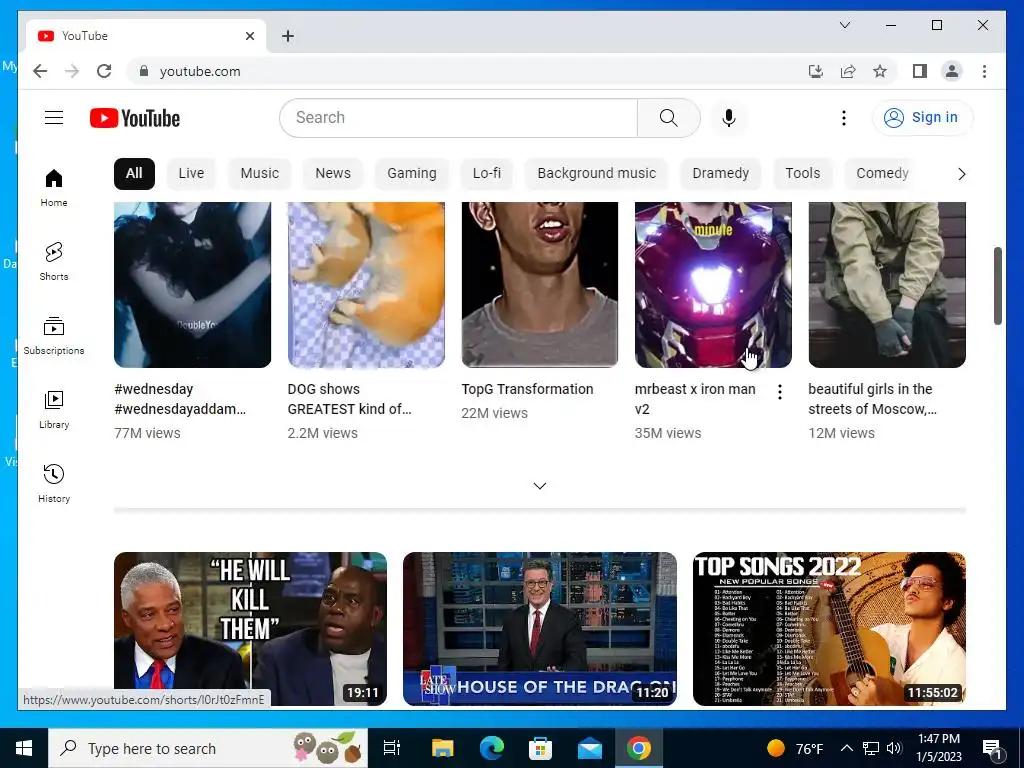The height and width of the screenshot is (768, 1024).
Task: Open Shorts in sidebar
Action: point(54,261)
